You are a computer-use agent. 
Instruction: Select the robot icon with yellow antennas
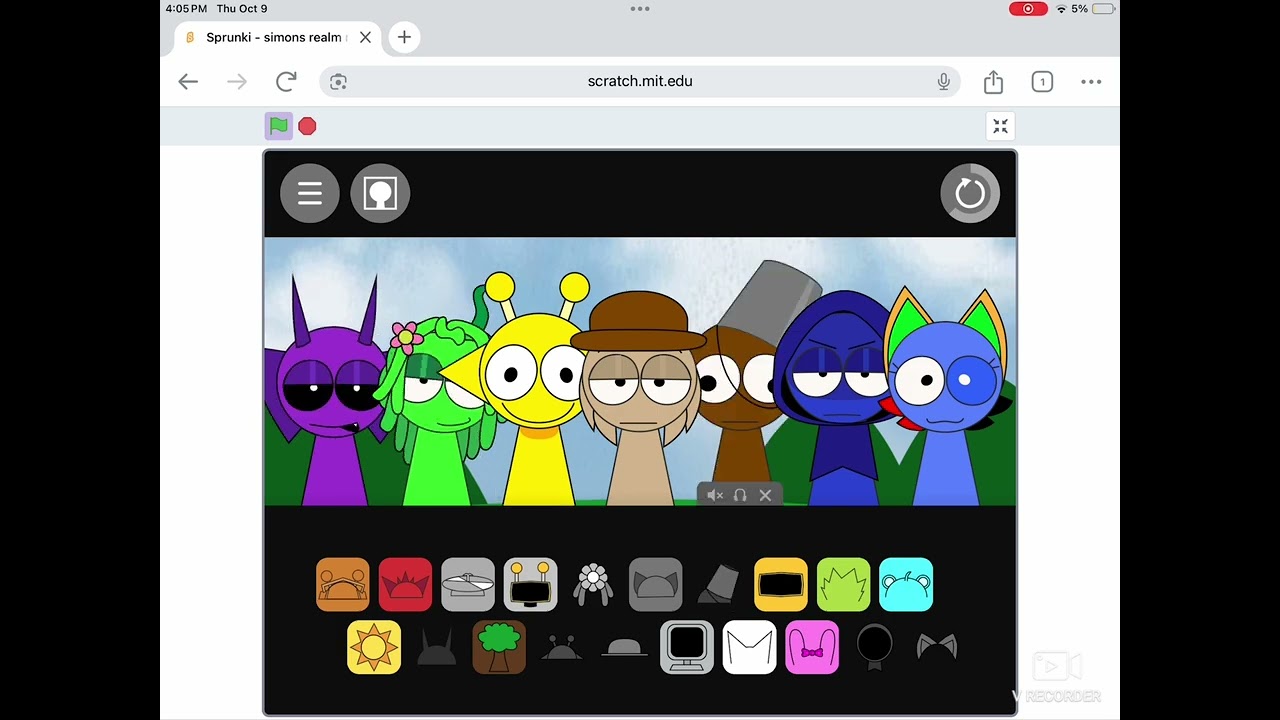(x=530, y=584)
